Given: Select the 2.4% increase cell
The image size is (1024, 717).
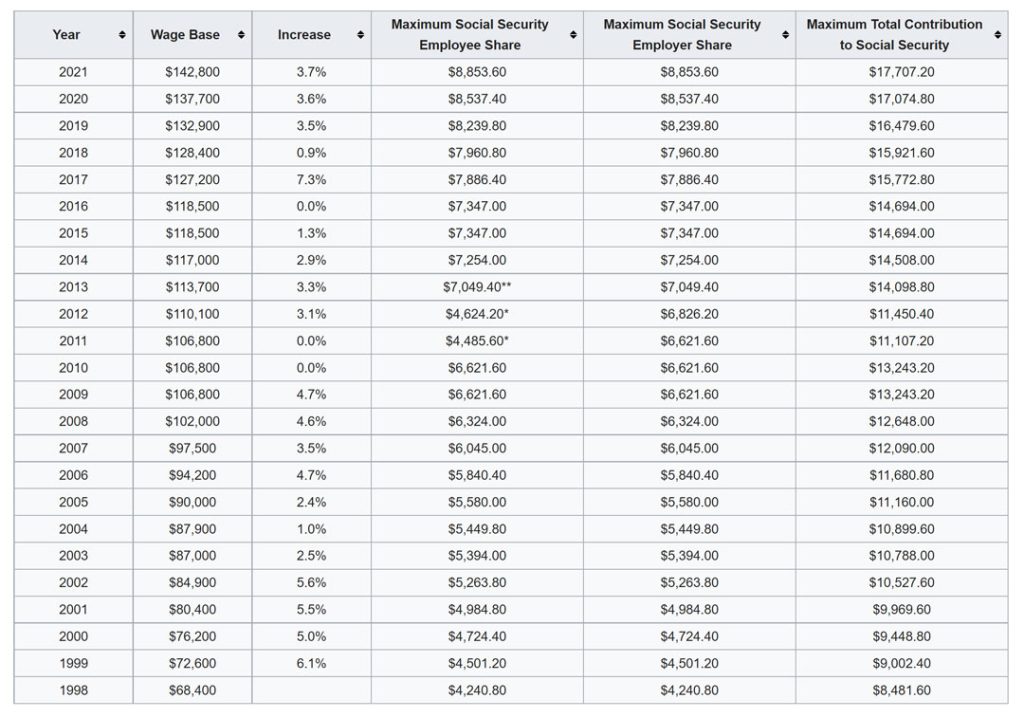Looking at the screenshot, I should (x=312, y=502).
